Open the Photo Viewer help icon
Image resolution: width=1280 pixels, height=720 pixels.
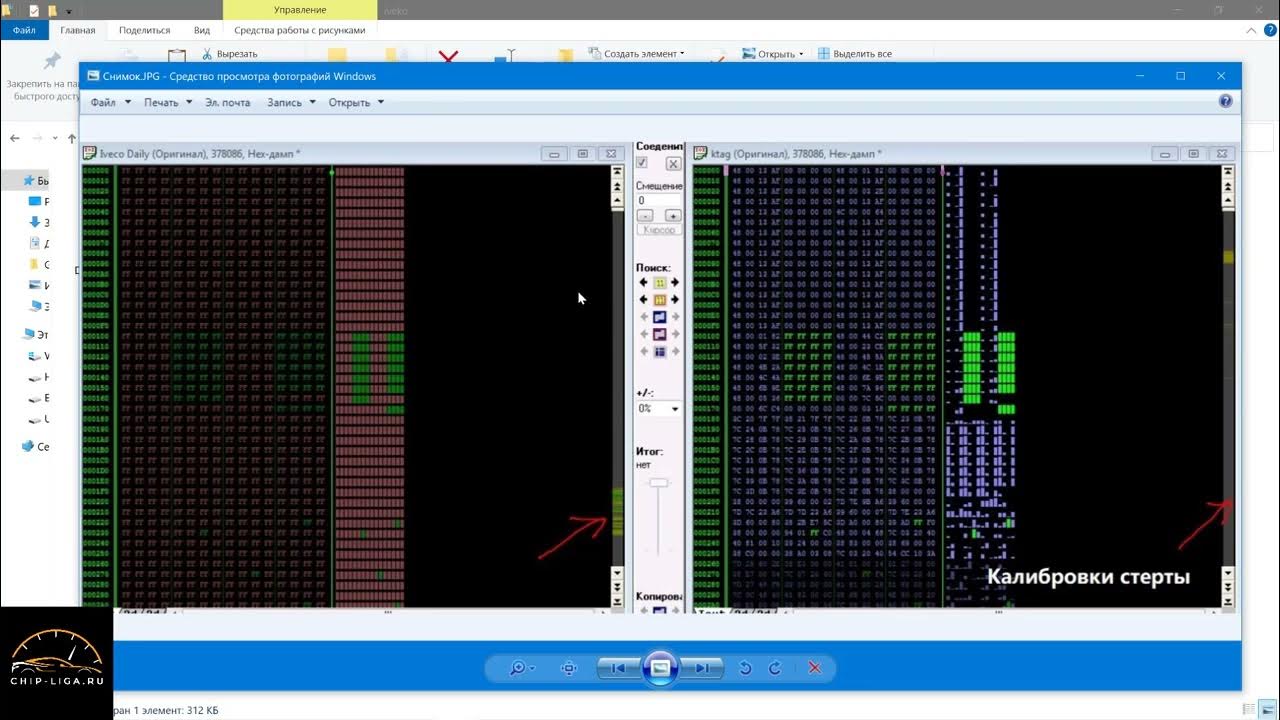click(1226, 101)
